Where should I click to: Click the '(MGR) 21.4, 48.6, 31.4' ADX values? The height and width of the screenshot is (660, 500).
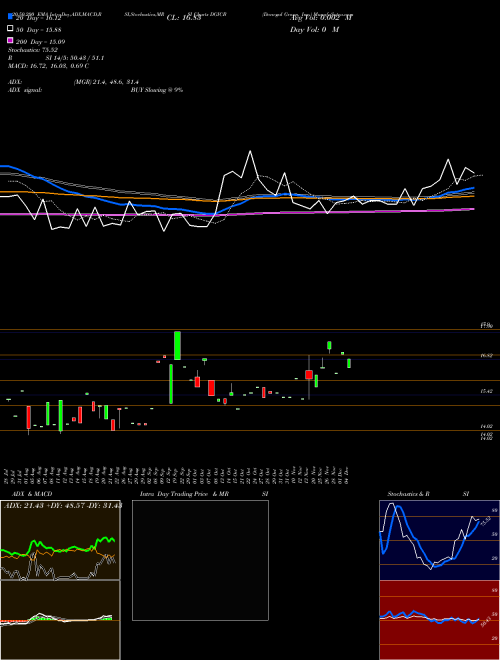(106, 82)
